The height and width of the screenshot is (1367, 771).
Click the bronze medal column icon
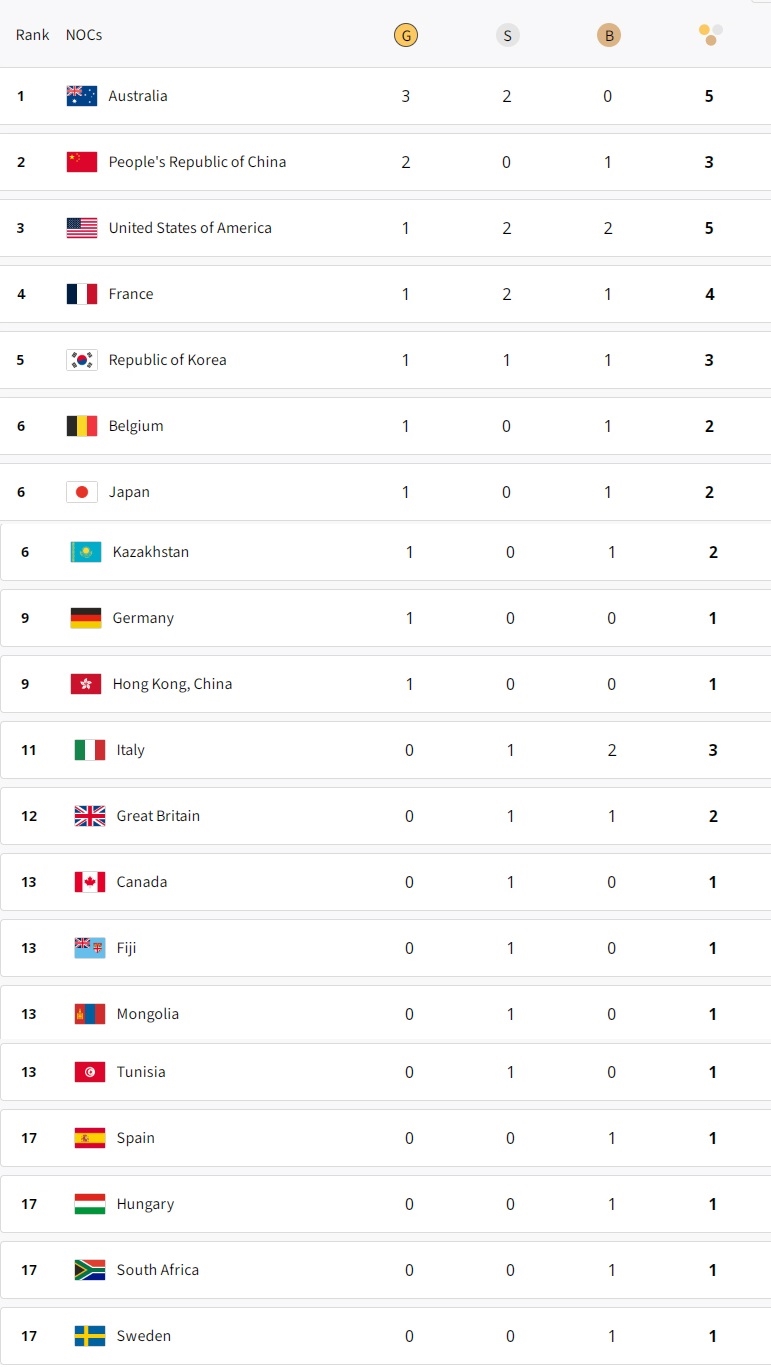pyautogui.click(x=608, y=36)
